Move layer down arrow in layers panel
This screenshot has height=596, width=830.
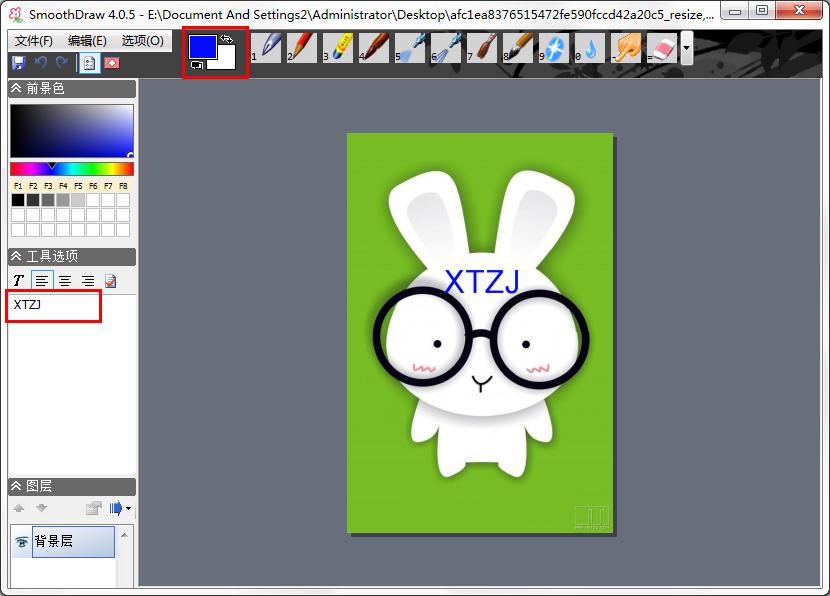pos(42,508)
